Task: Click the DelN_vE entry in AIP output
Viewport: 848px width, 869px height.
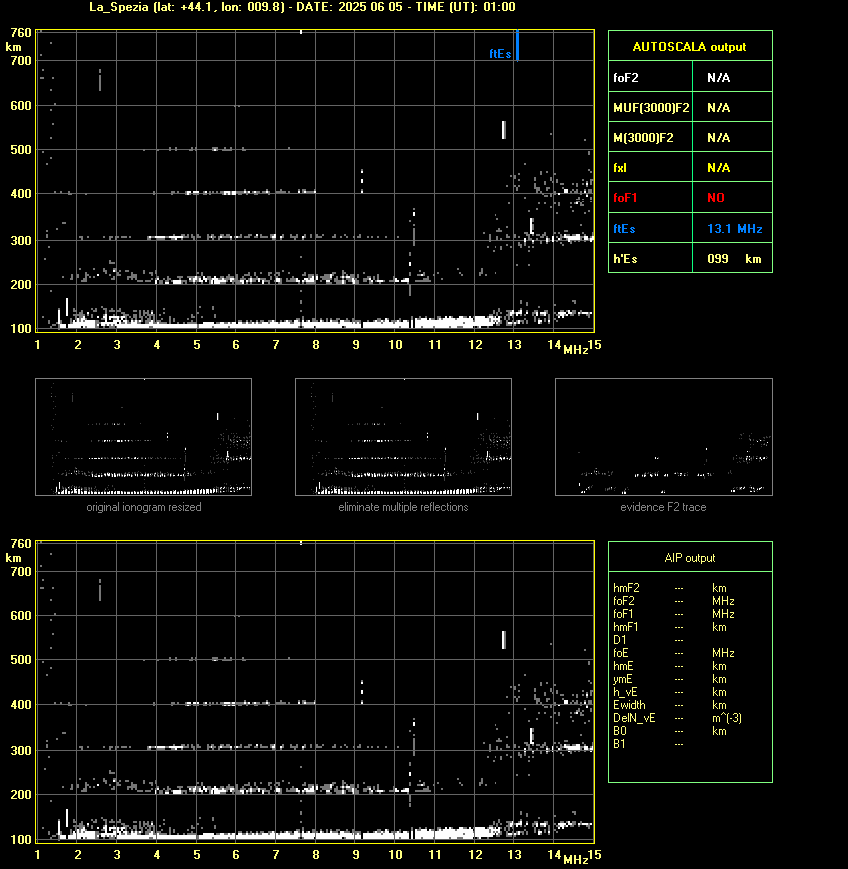Action: pyautogui.click(x=634, y=718)
